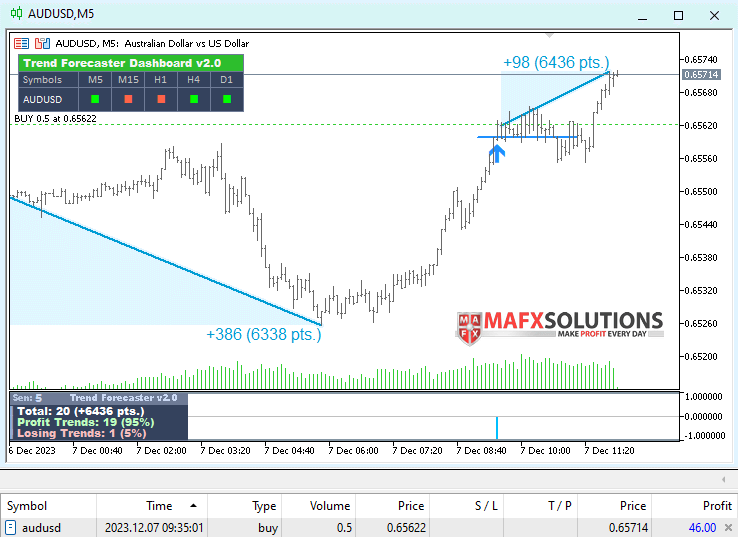The height and width of the screenshot is (537, 738).
Task: Click the audusd position row icon
Action: [x=10, y=528]
